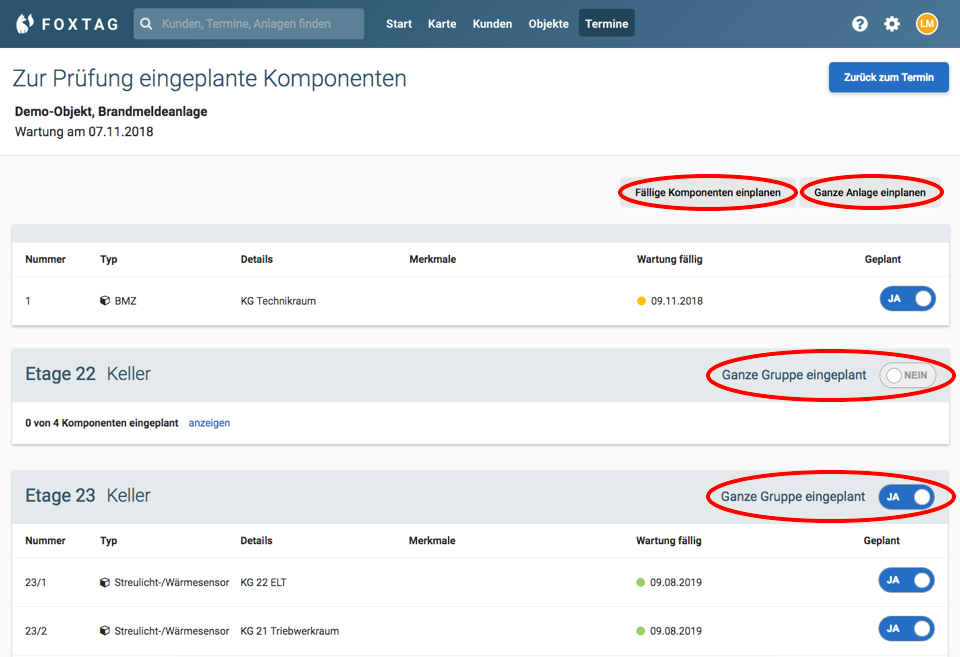Image resolution: width=960 pixels, height=657 pixels.
Task: Click 'Wartung am 07.11.2018' text
Action: pos(84,132)
